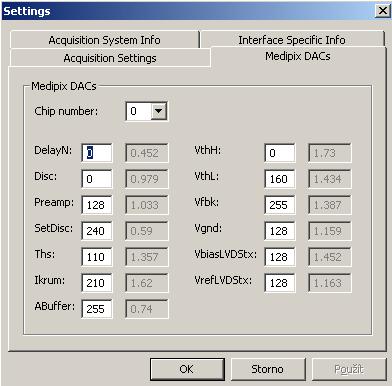Switch to Acquisition System Info tab
This screenshot has width=392, height=386.
point(104,40)
